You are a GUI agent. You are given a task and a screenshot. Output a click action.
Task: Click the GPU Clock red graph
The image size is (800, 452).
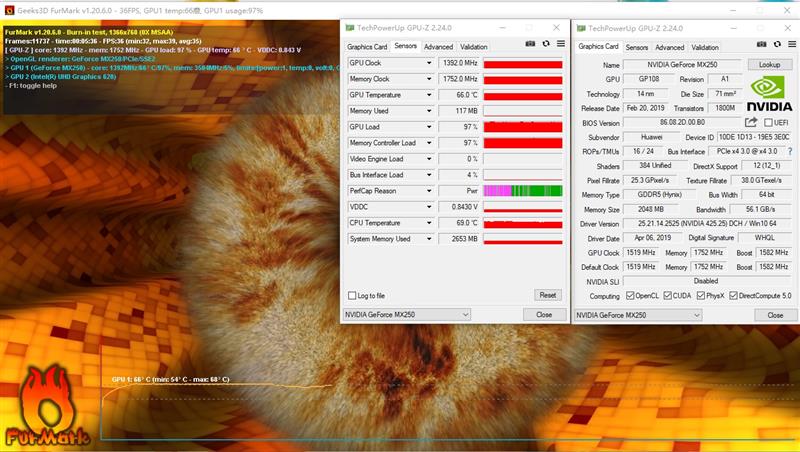(523, 63)
